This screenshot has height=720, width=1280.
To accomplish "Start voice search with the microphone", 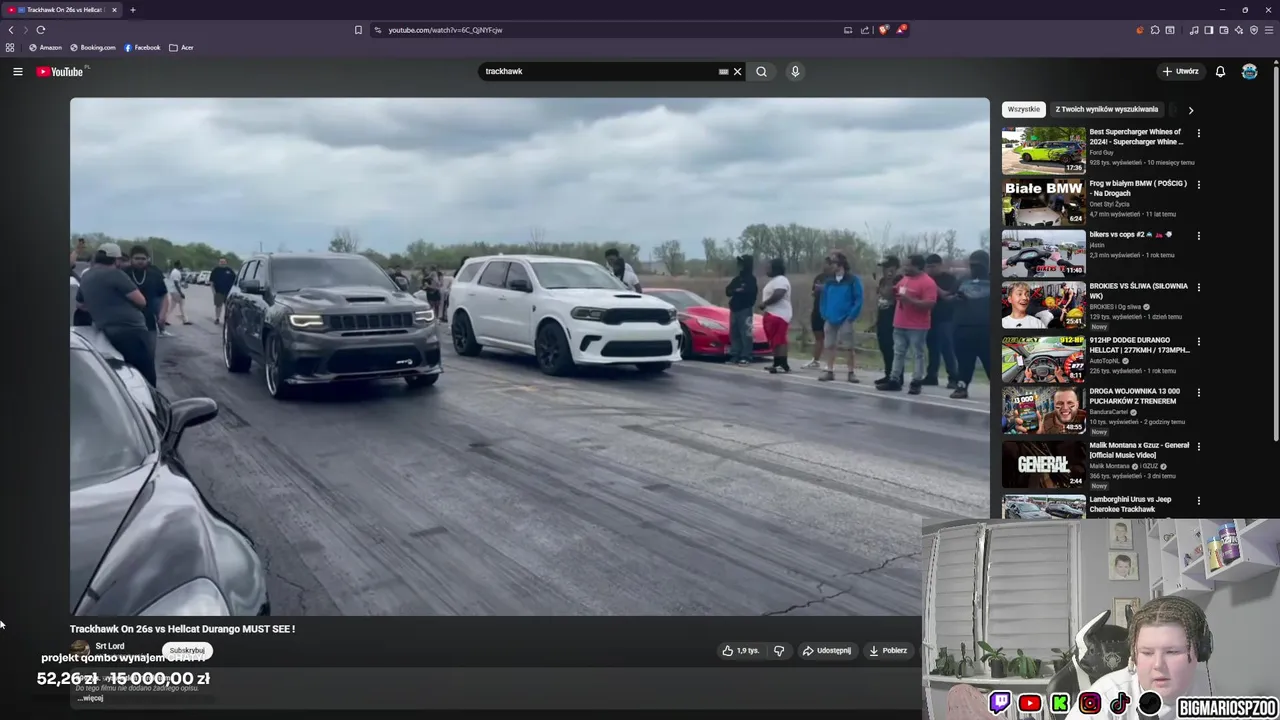I will point(795,71).
